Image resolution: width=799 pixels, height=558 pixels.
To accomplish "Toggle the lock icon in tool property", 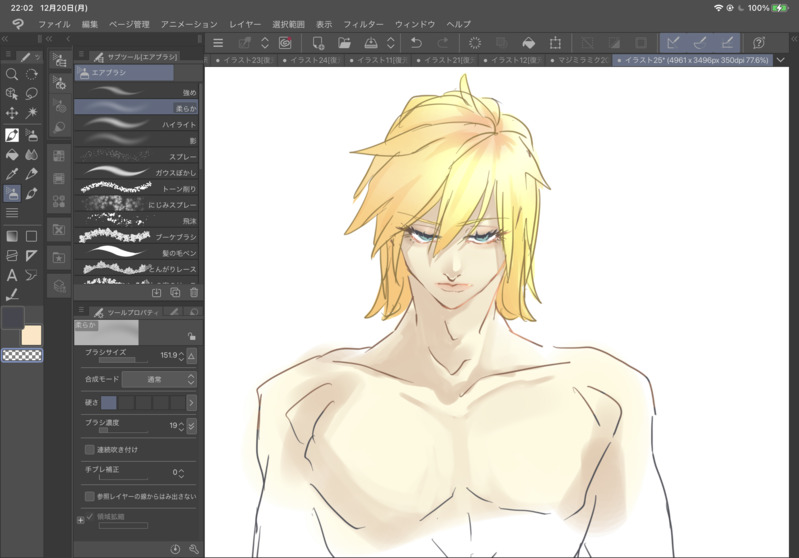I will [x=192, y=336].
